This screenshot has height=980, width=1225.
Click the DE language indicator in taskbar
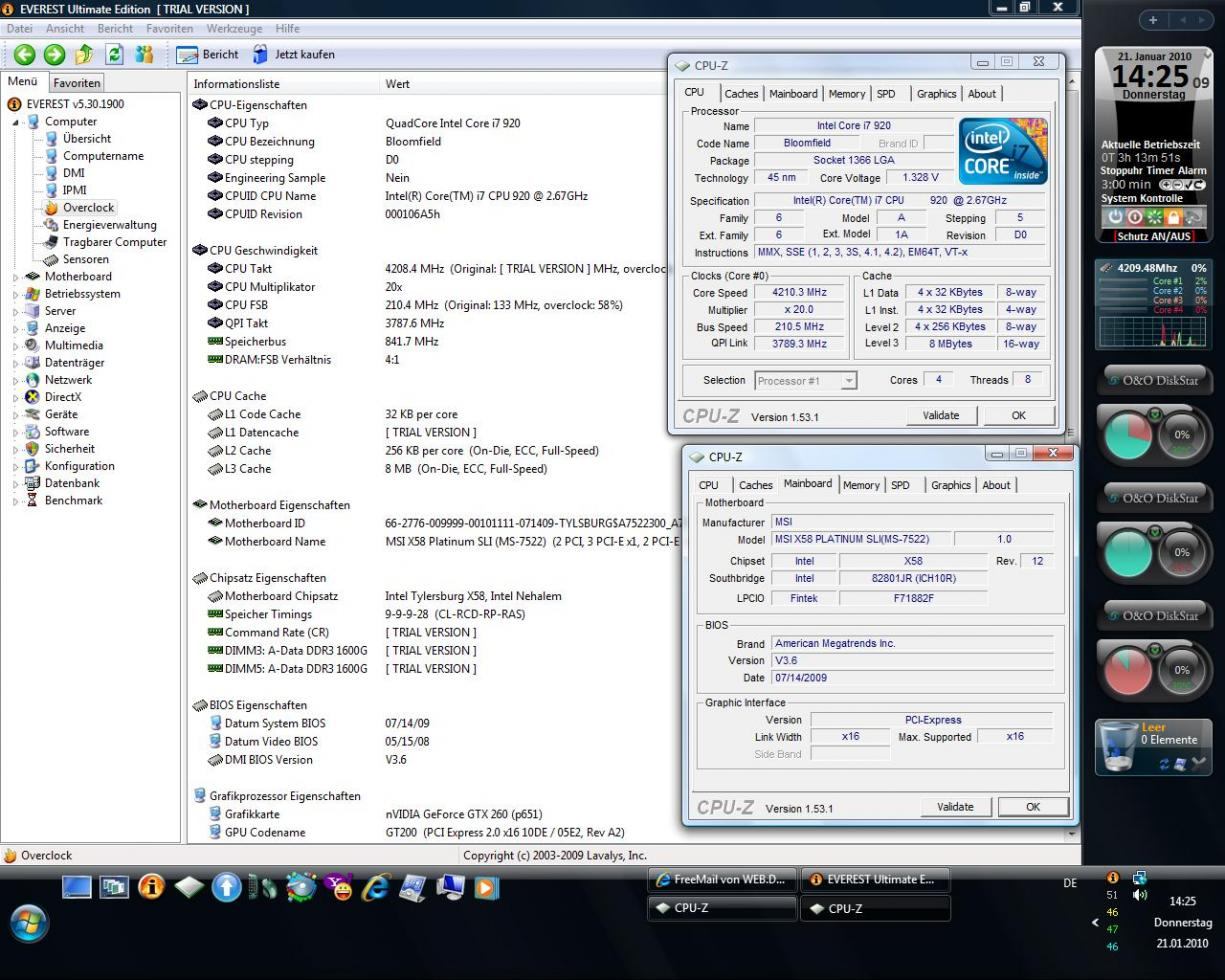coord(1070,883)
